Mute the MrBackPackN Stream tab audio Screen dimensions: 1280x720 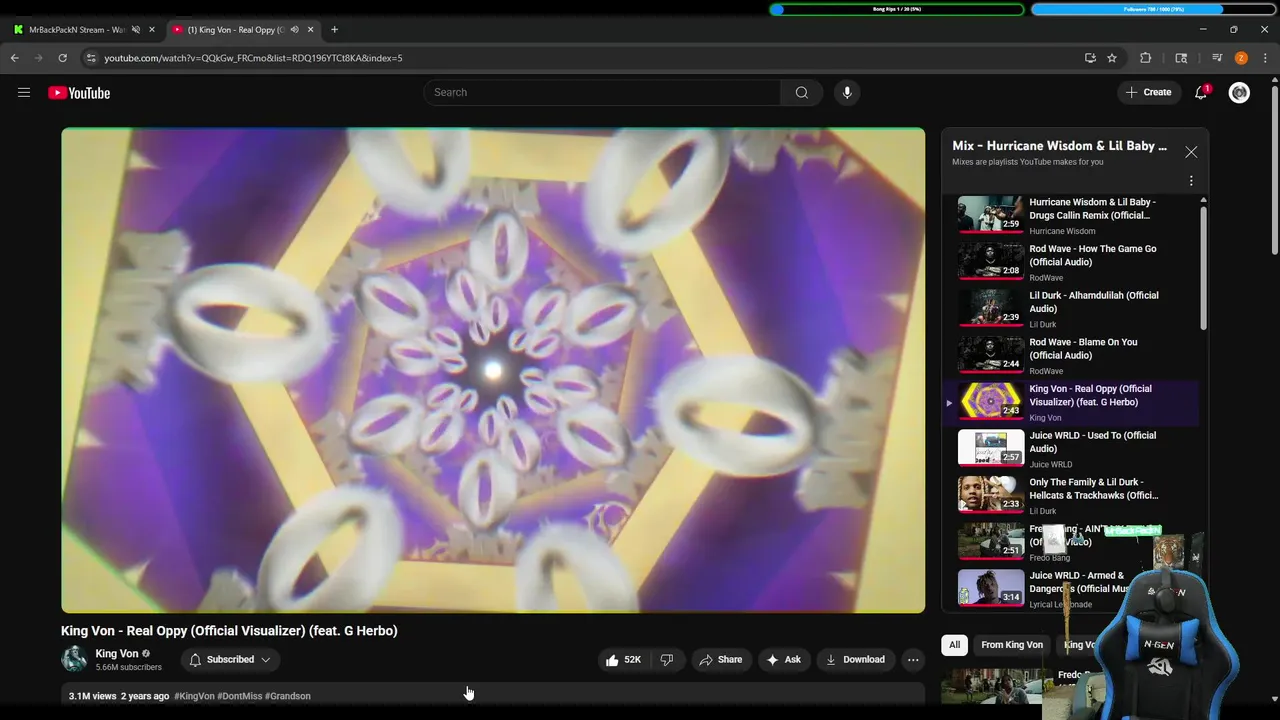click(136, 30)
